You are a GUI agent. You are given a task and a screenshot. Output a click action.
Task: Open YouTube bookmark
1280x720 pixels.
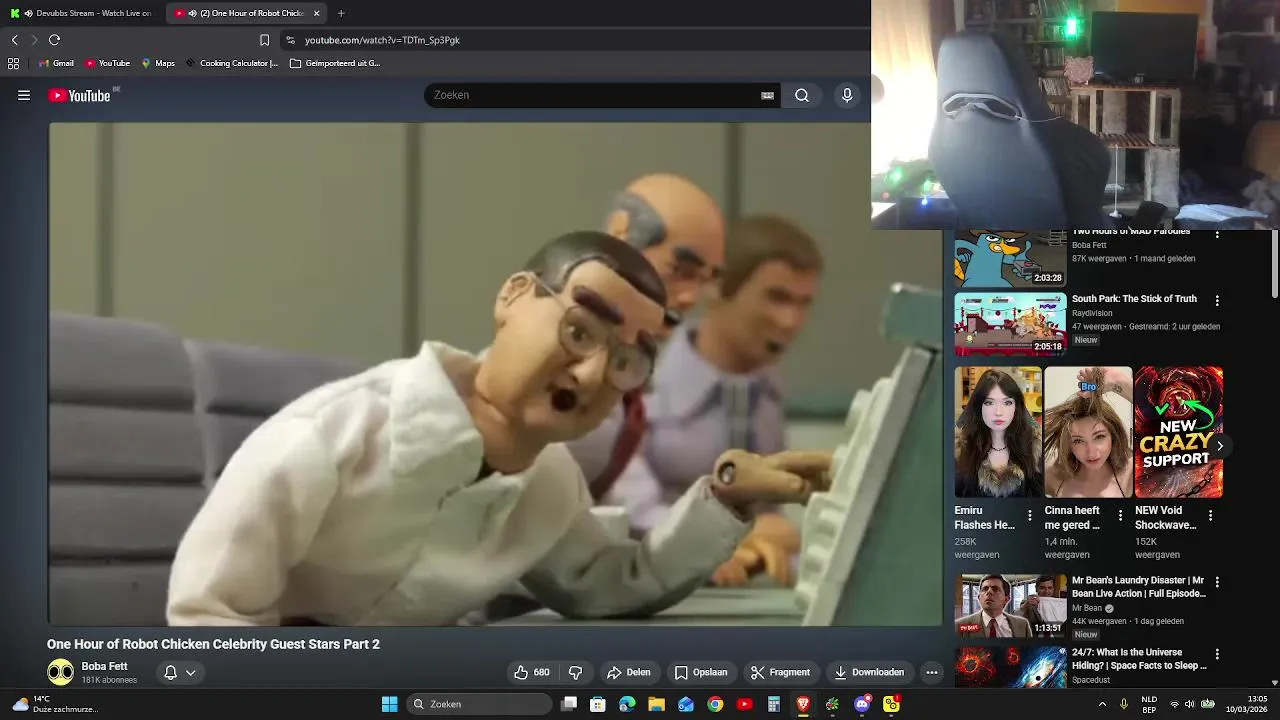108,63
